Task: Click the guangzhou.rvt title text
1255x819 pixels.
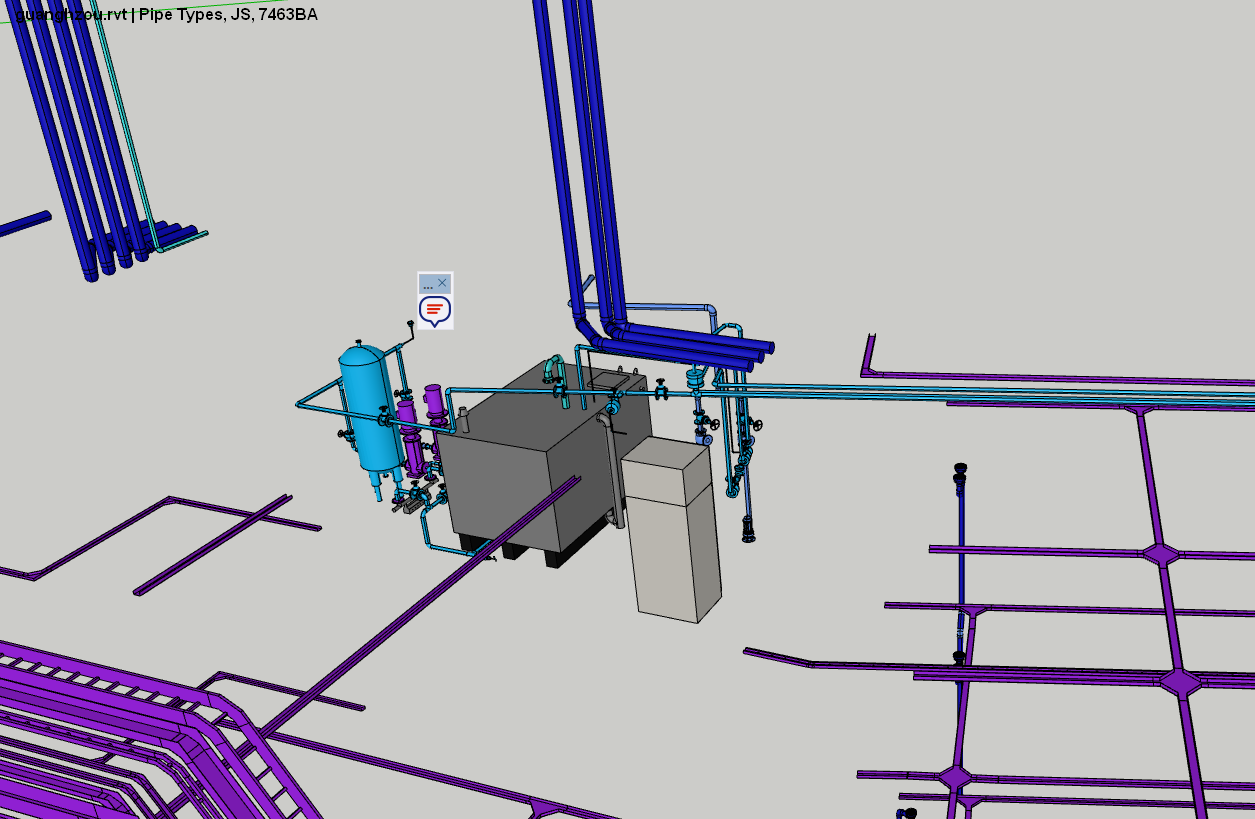Action: 70,14
